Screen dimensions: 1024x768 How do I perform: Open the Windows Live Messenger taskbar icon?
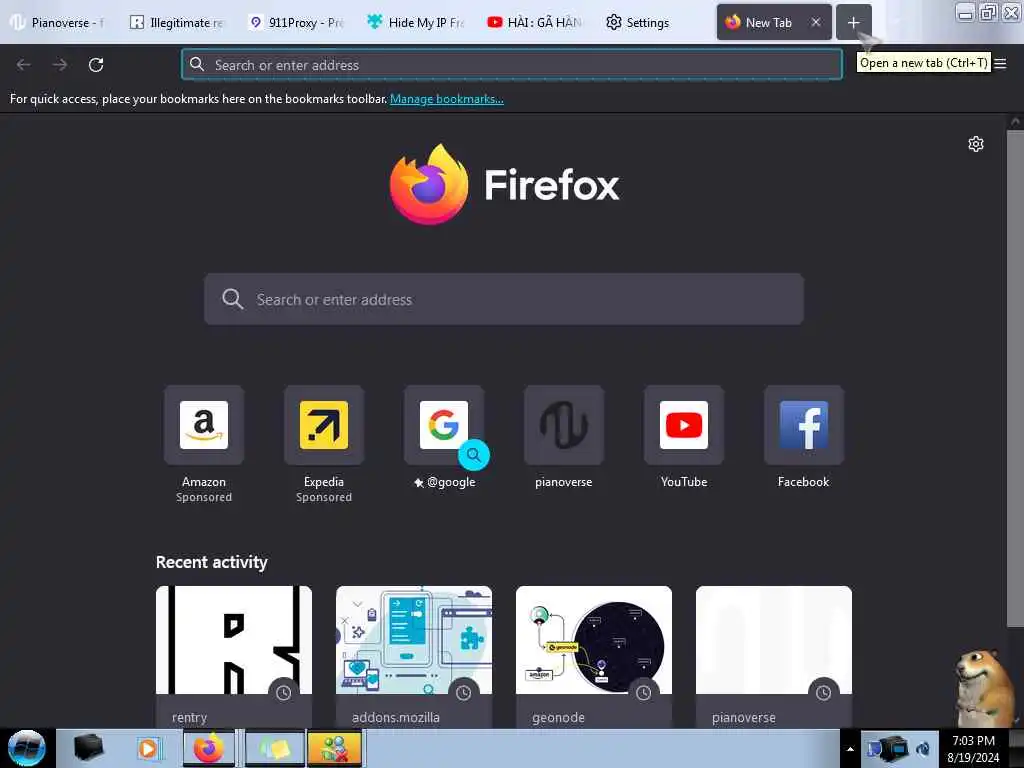[334, 748]
